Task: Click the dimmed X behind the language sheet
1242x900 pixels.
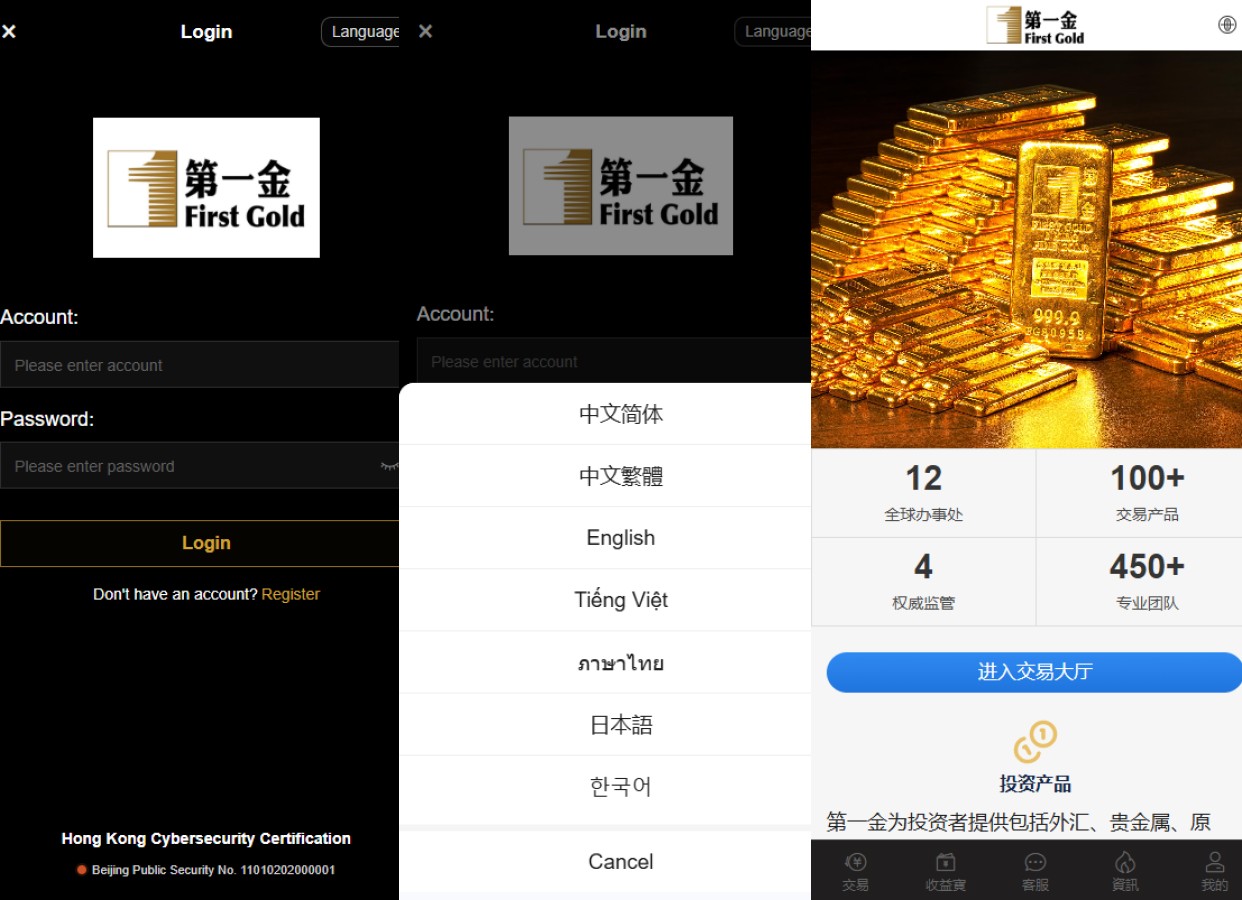Action: (425, 32)
